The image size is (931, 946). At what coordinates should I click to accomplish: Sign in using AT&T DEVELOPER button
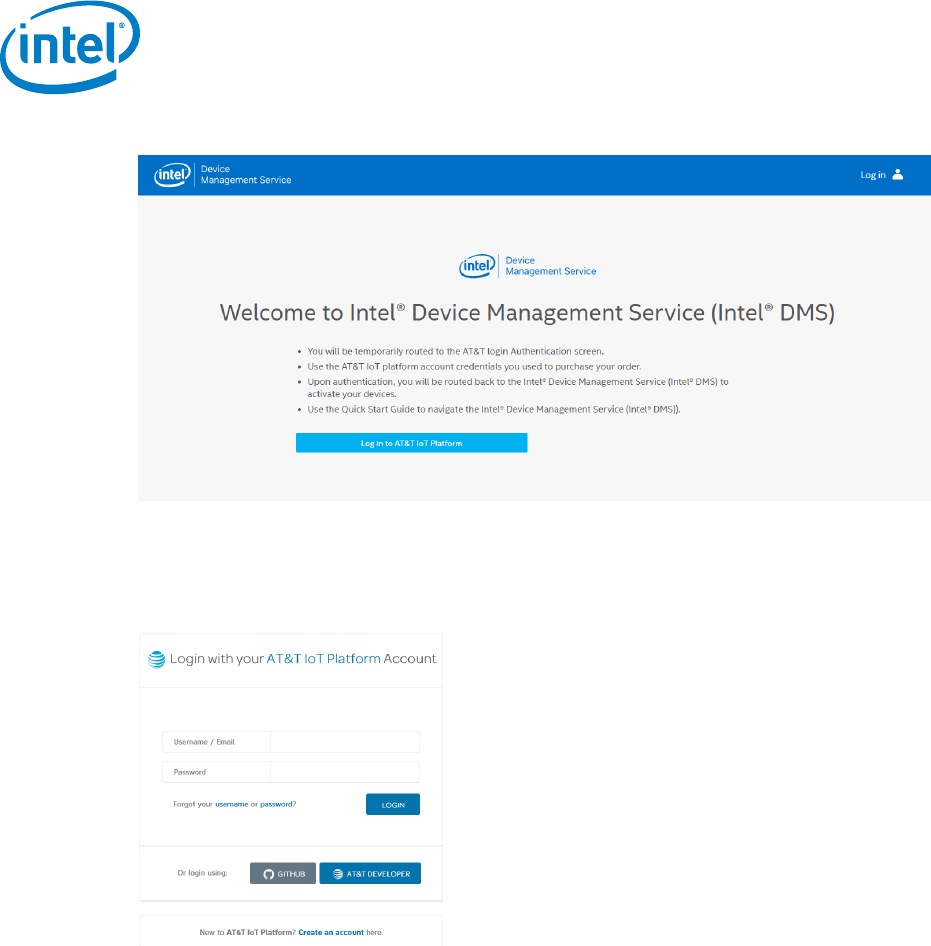tap(370, 874)
